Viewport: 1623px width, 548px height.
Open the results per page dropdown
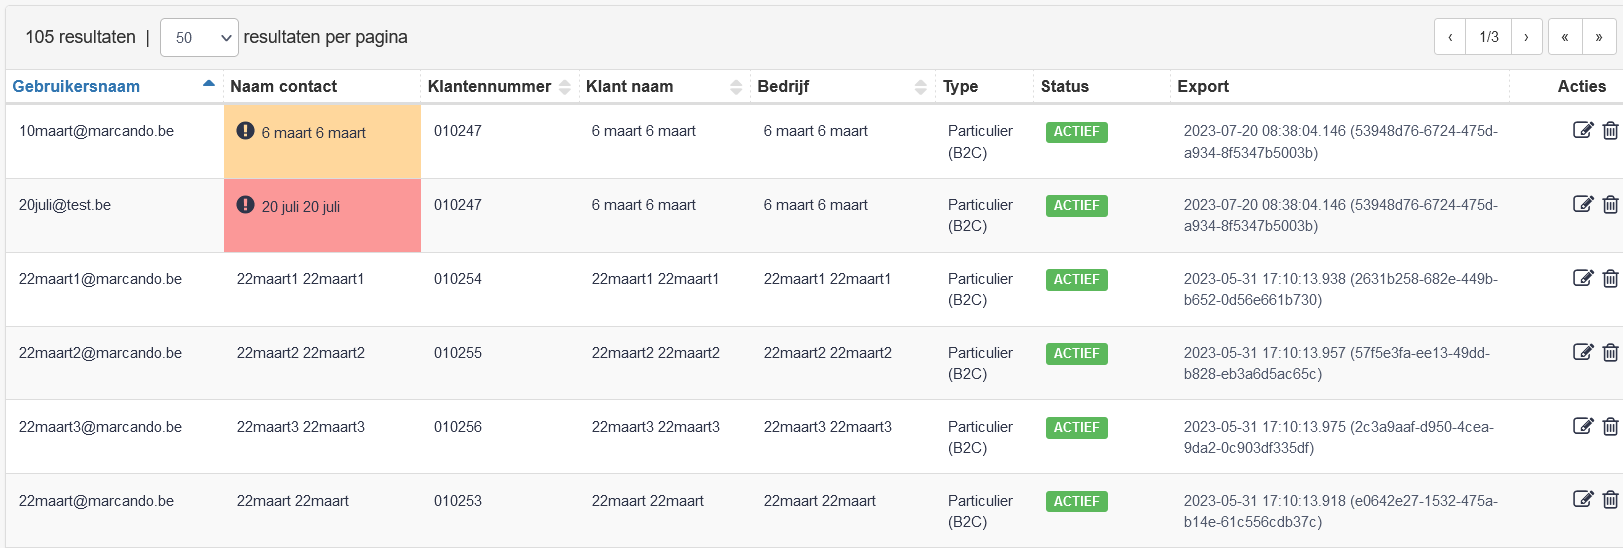point(199,37)
